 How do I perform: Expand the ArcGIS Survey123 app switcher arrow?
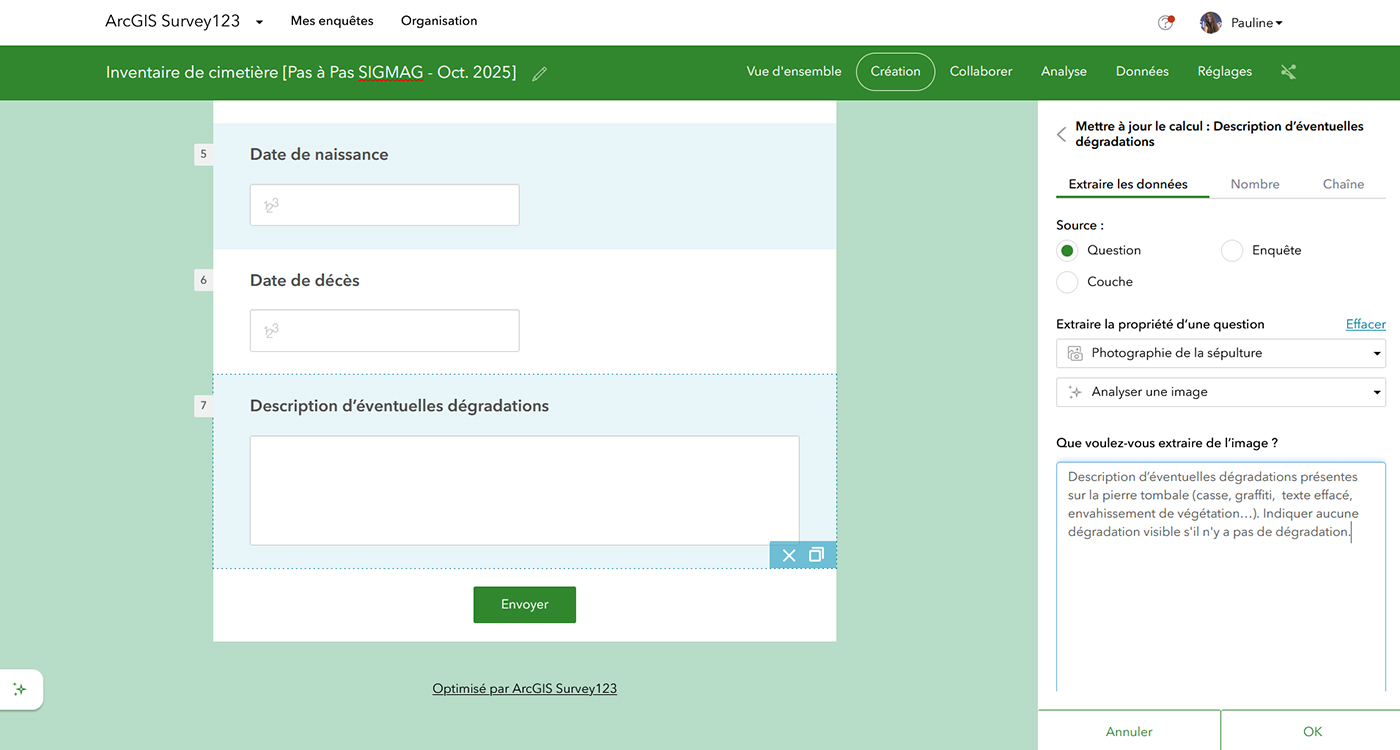click(260, 22)
